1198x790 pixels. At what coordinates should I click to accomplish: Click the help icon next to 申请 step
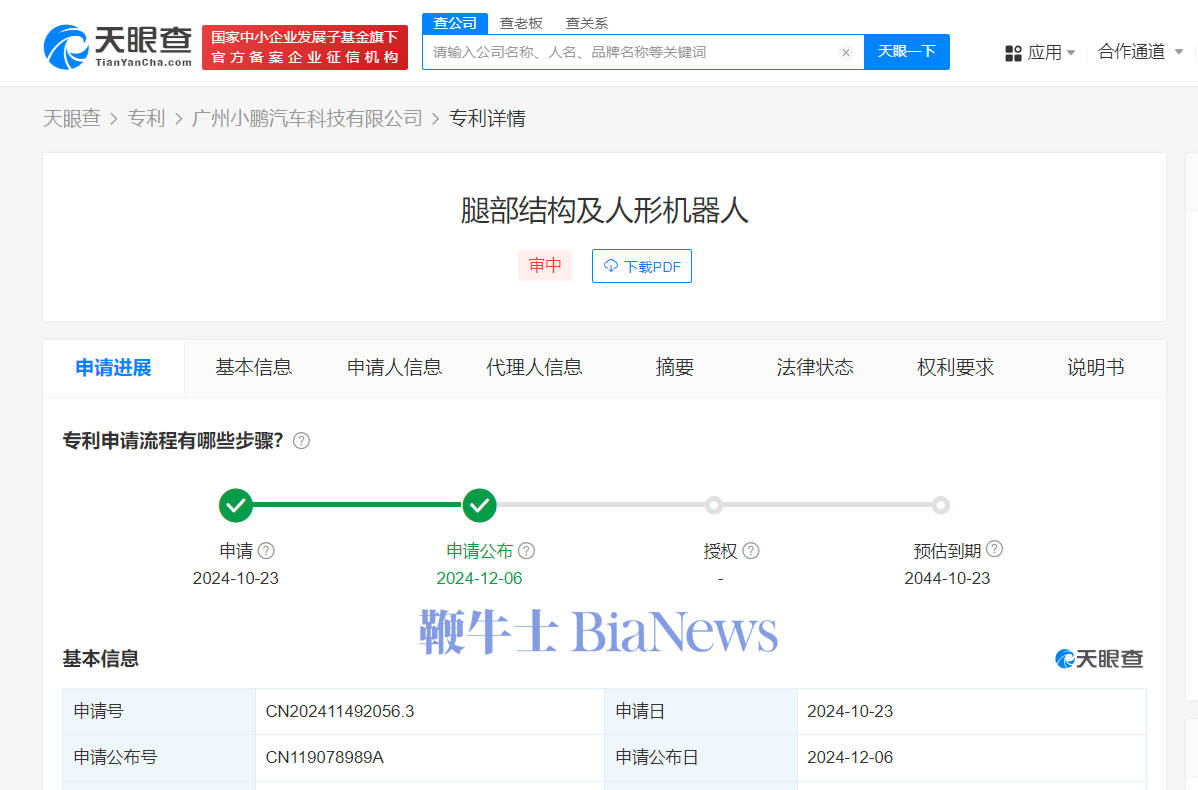[266, 551]
